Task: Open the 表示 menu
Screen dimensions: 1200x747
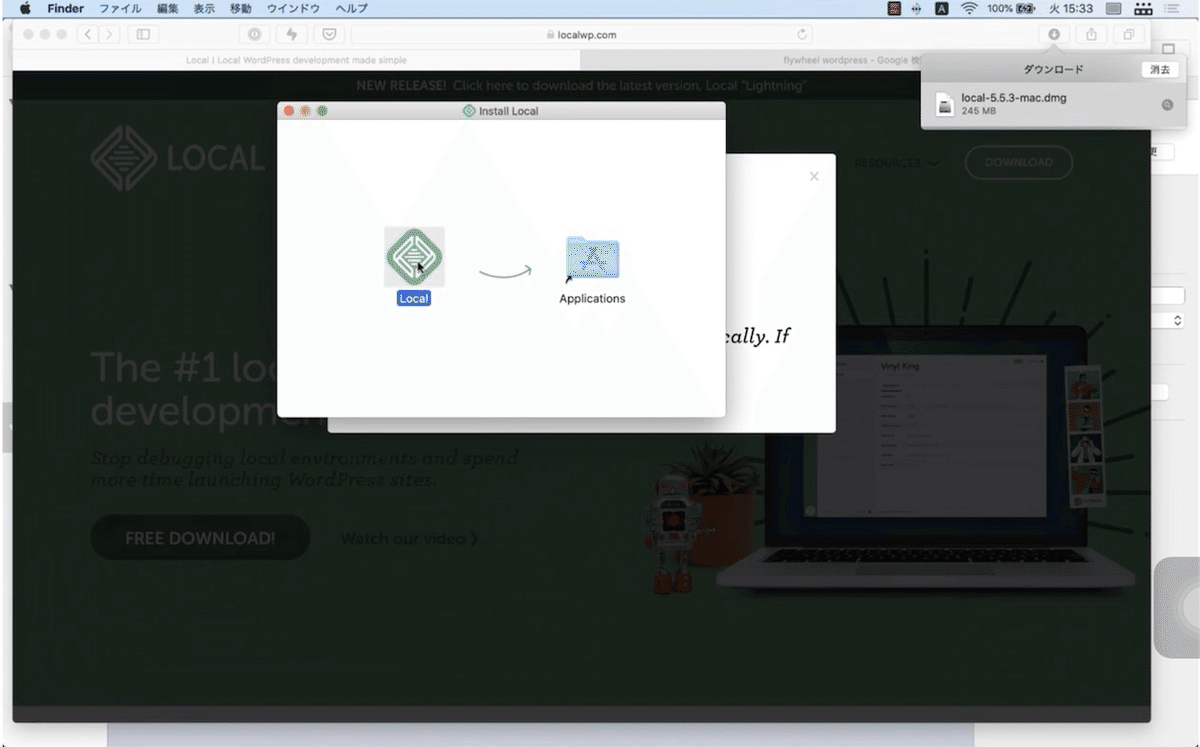Action: coord(204,8)
